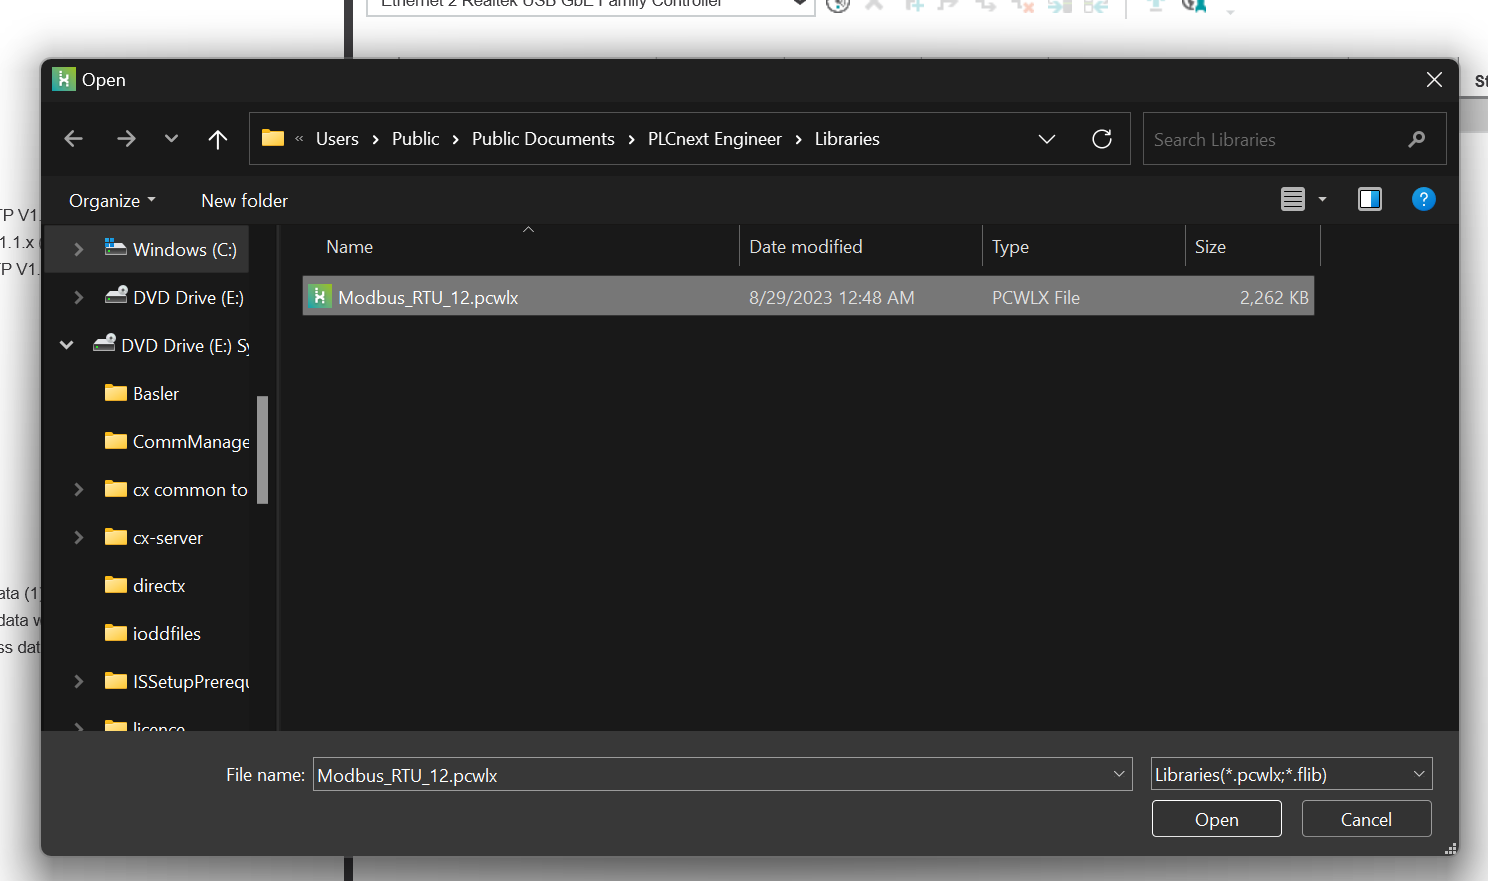
Task: Expand breadcrumb overflow chevrons
Action: pyautogui.click(x=299, y=139)
